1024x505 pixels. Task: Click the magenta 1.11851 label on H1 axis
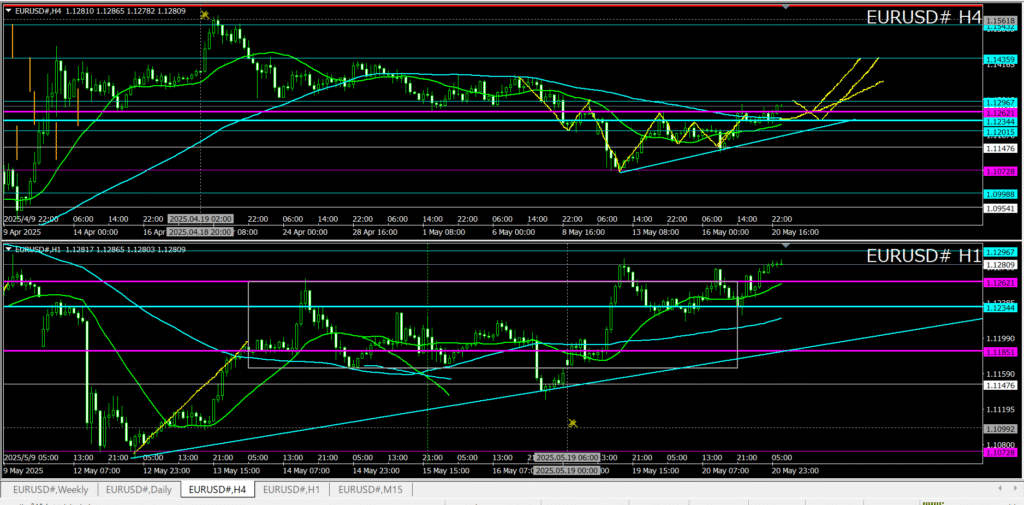pos(999,351)
